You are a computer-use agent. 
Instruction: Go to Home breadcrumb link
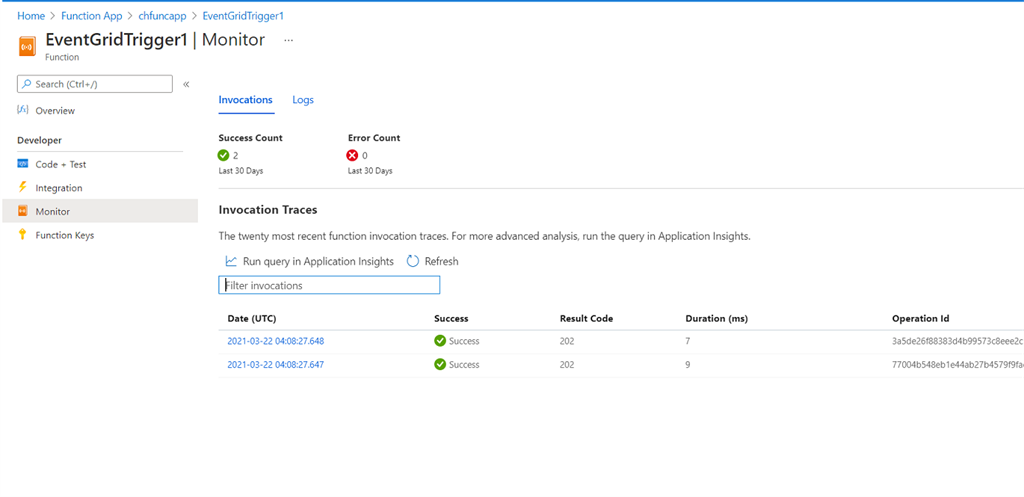[31, 16]
